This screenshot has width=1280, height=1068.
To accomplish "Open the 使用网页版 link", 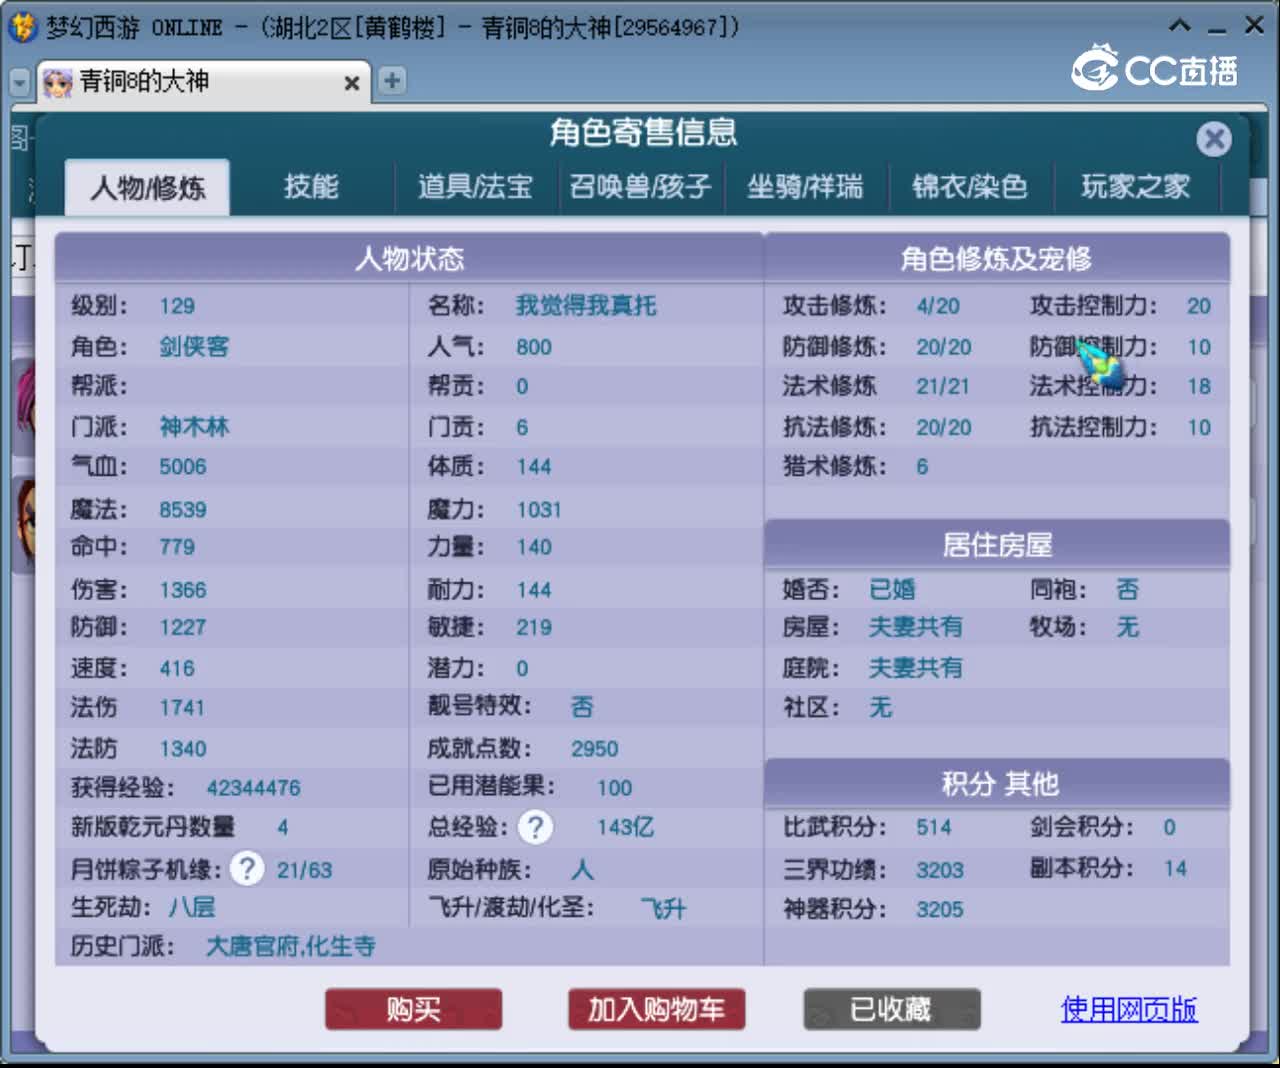I will (1128, 1009).
